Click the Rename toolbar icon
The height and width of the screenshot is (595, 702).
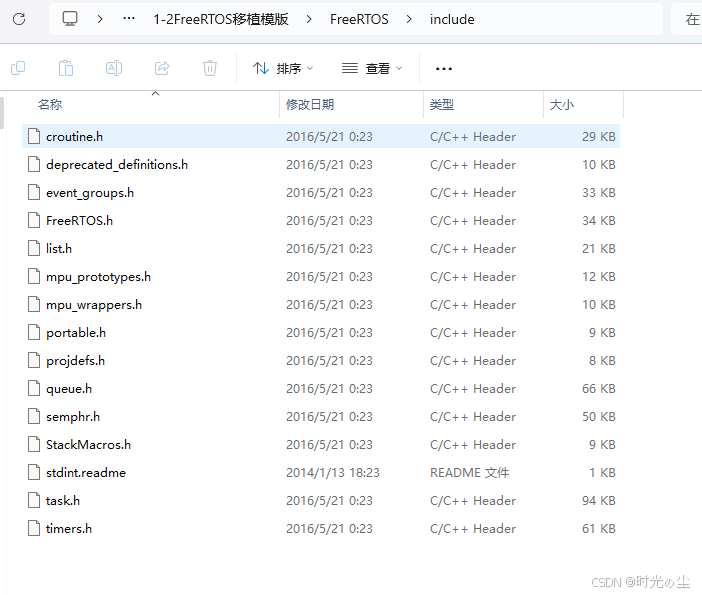coord(114,68)
